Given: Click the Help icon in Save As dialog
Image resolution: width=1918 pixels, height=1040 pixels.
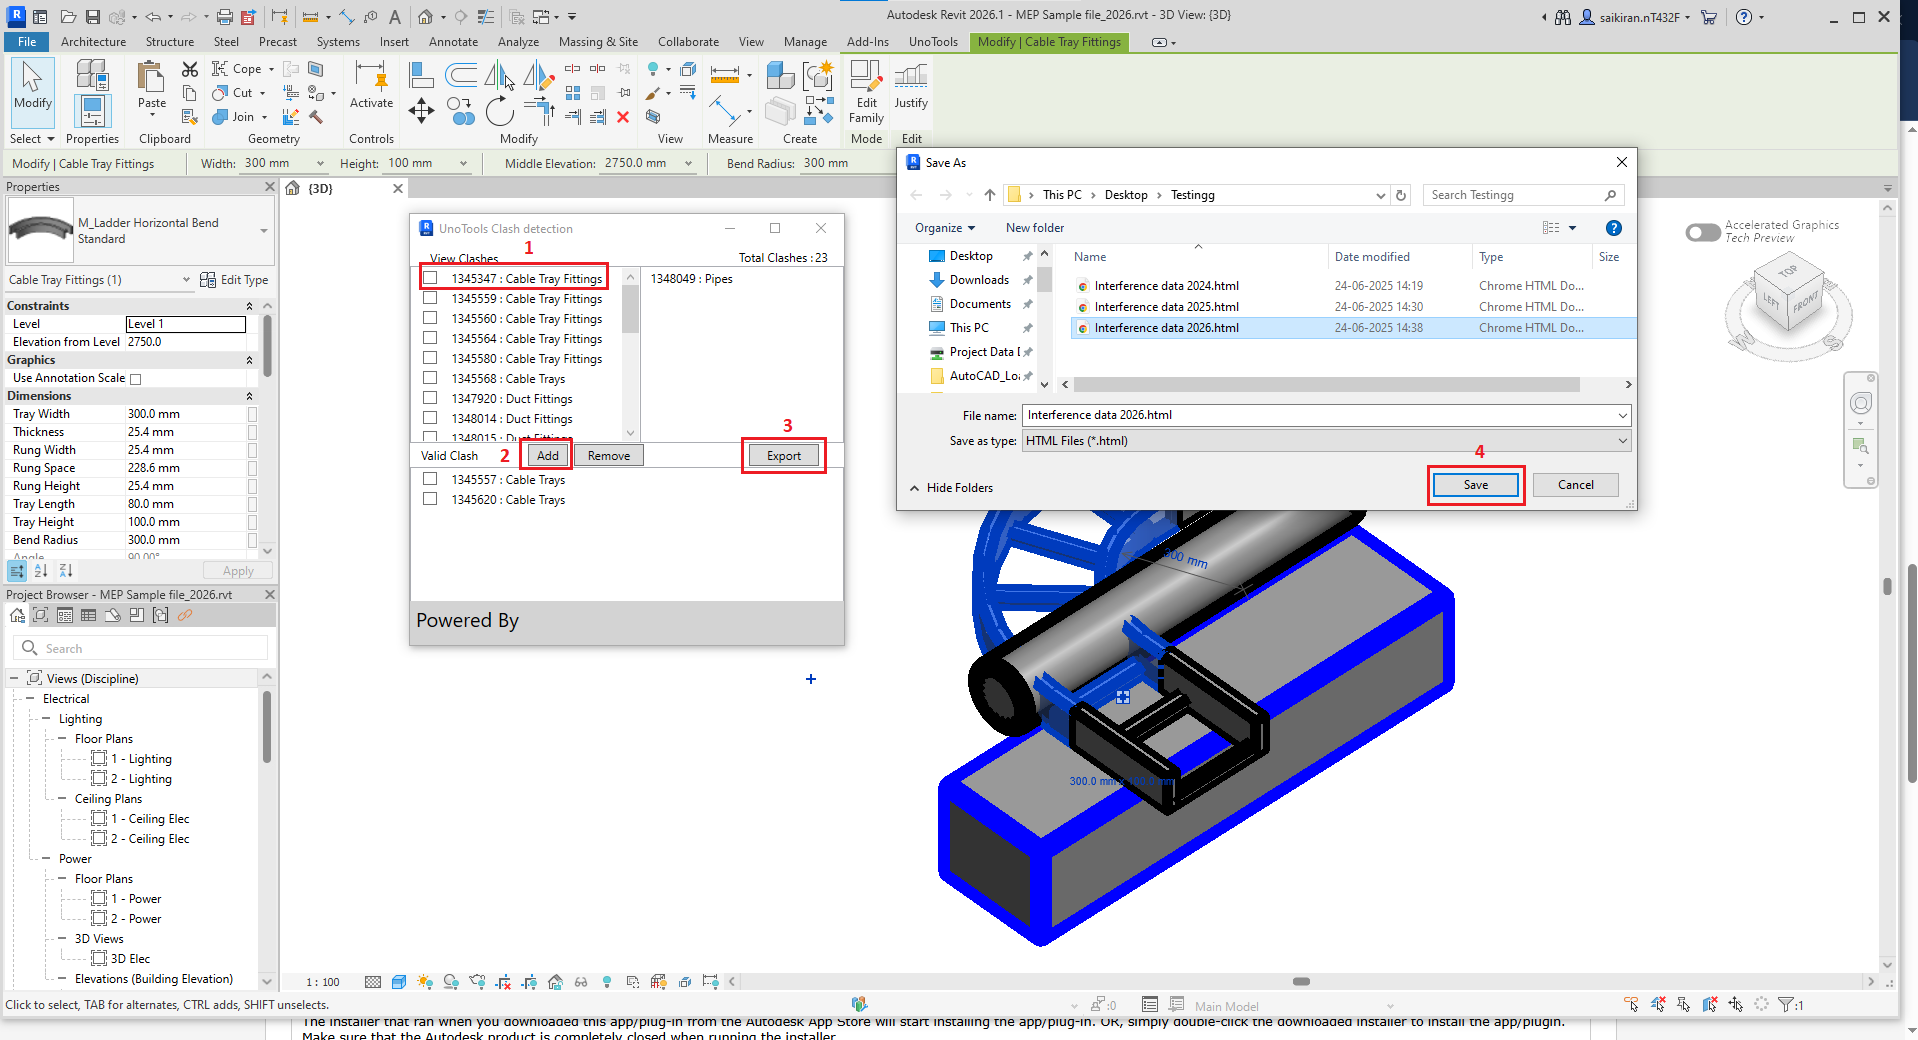Looking at the screenshot, I should pyautogui.click(x=1613, y=228).
